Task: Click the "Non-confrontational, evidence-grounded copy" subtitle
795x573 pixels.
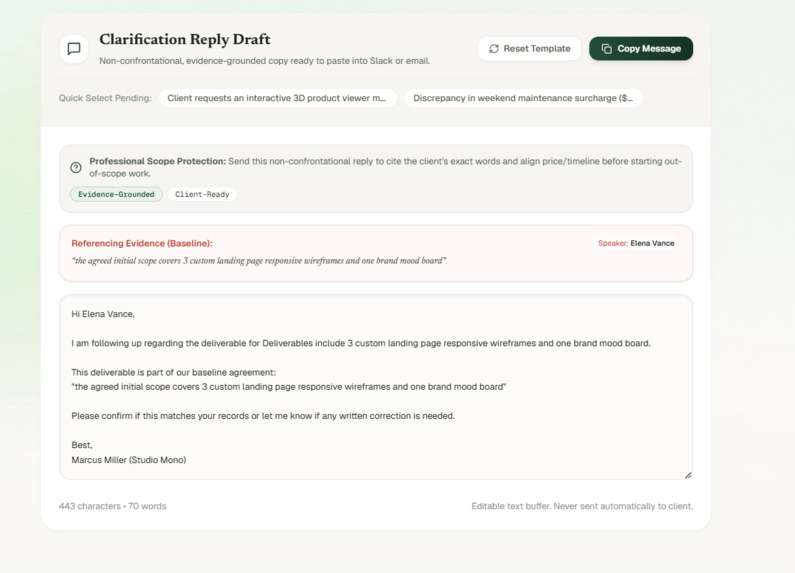Action: (x=265, y=61)
